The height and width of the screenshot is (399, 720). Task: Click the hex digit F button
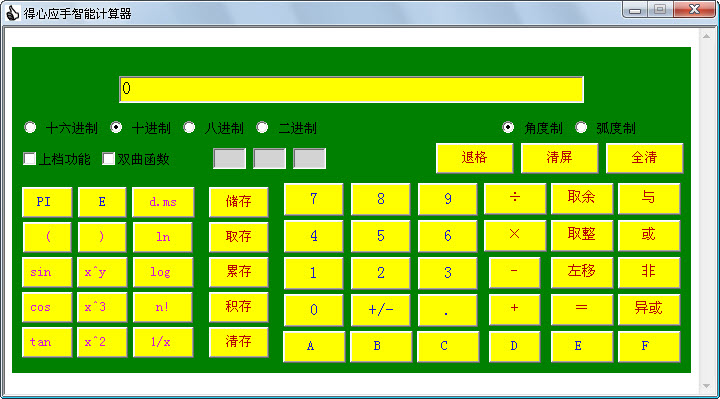coord(649,347)
